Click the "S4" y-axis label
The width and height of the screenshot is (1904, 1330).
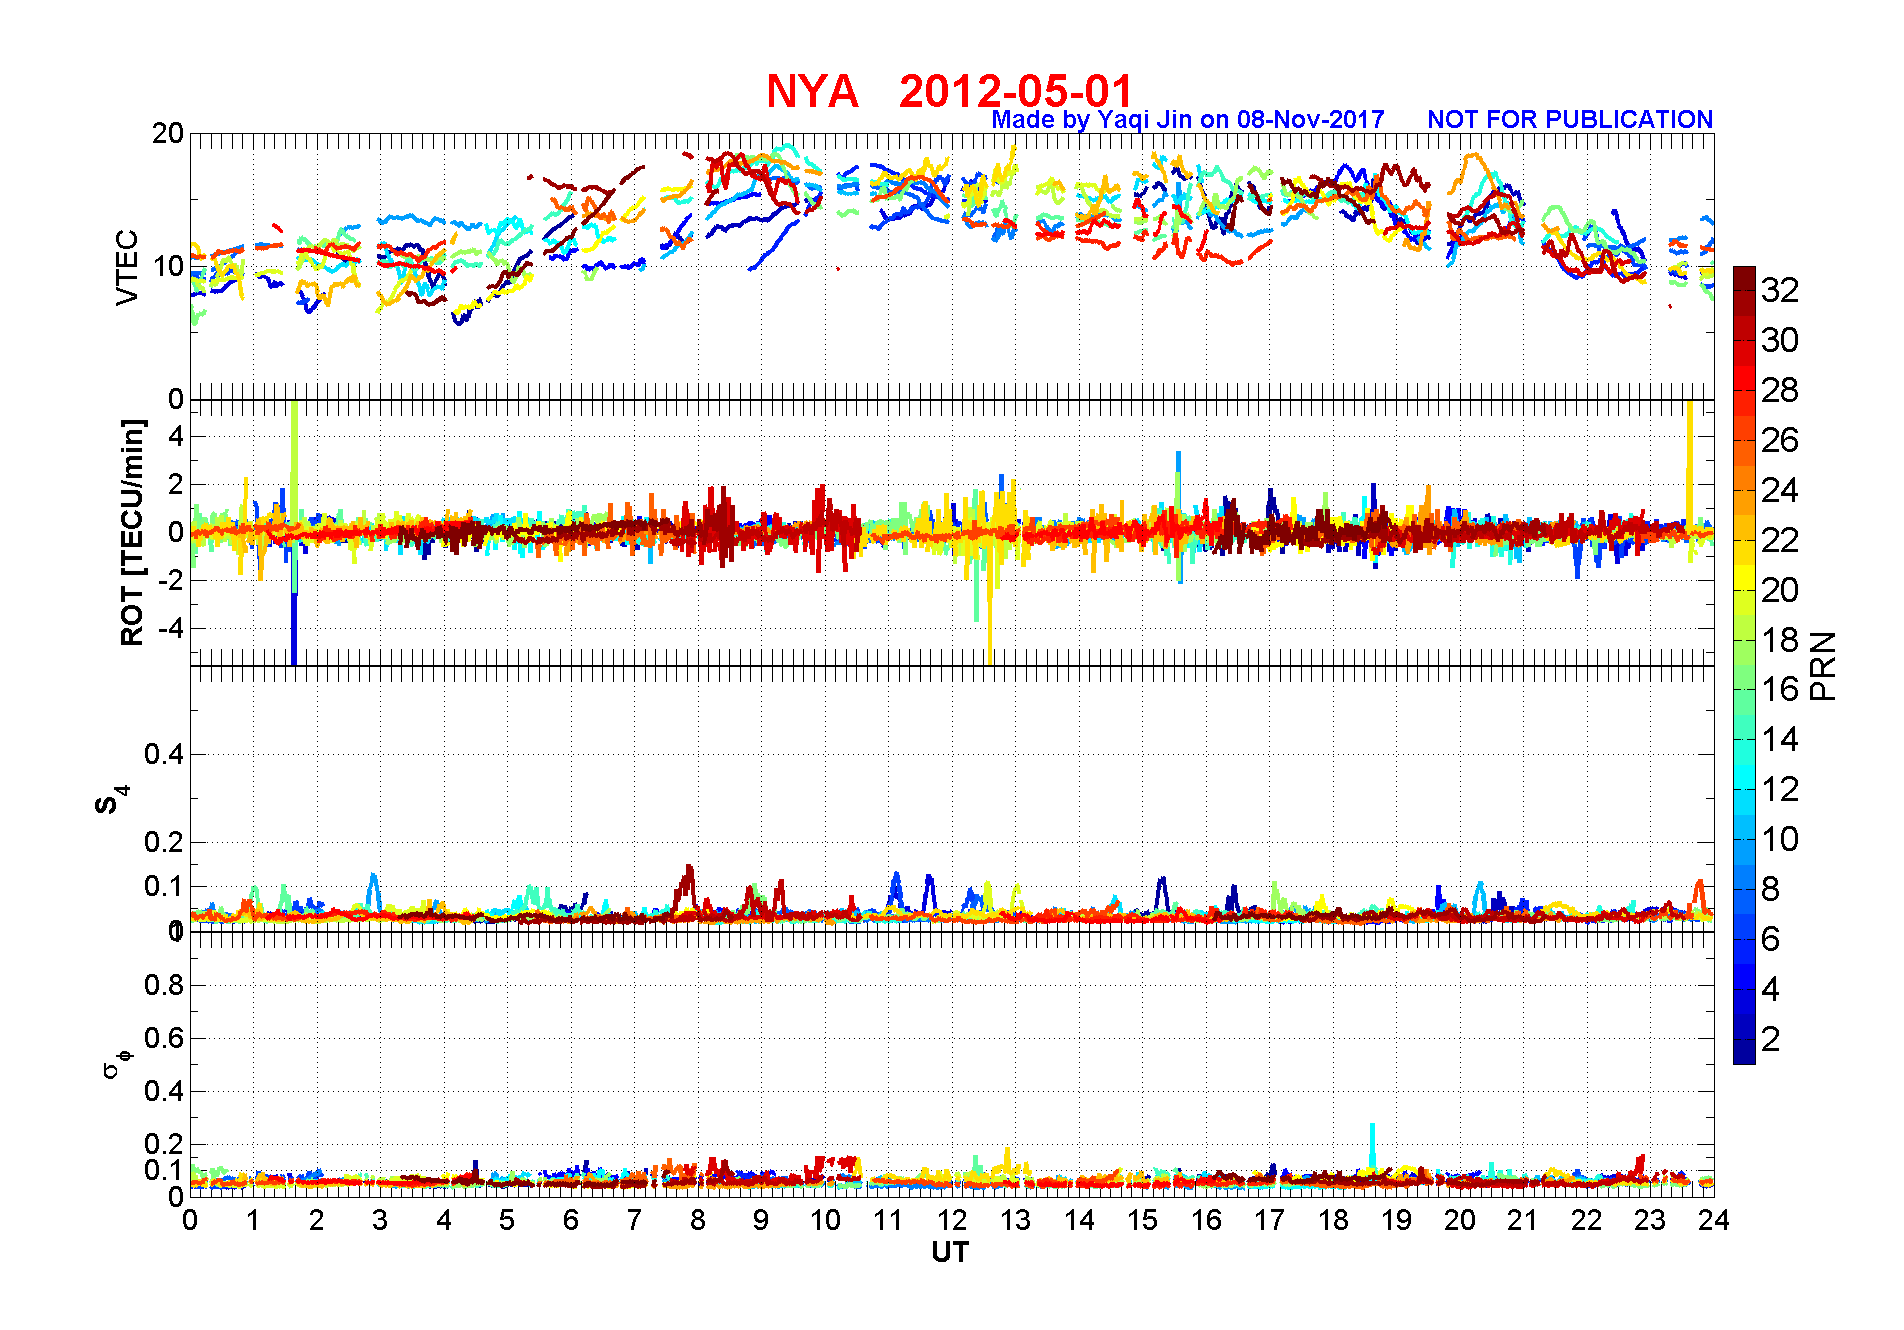pyautogui.click(x=111, y=800)
